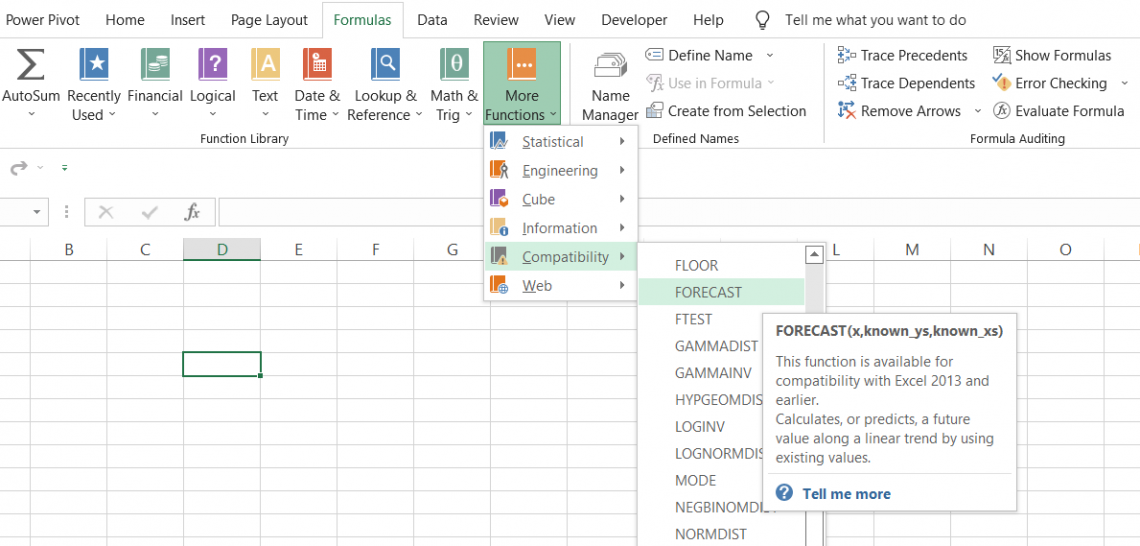
Task: Open Date & Time functions library
Action: point(316,85)
